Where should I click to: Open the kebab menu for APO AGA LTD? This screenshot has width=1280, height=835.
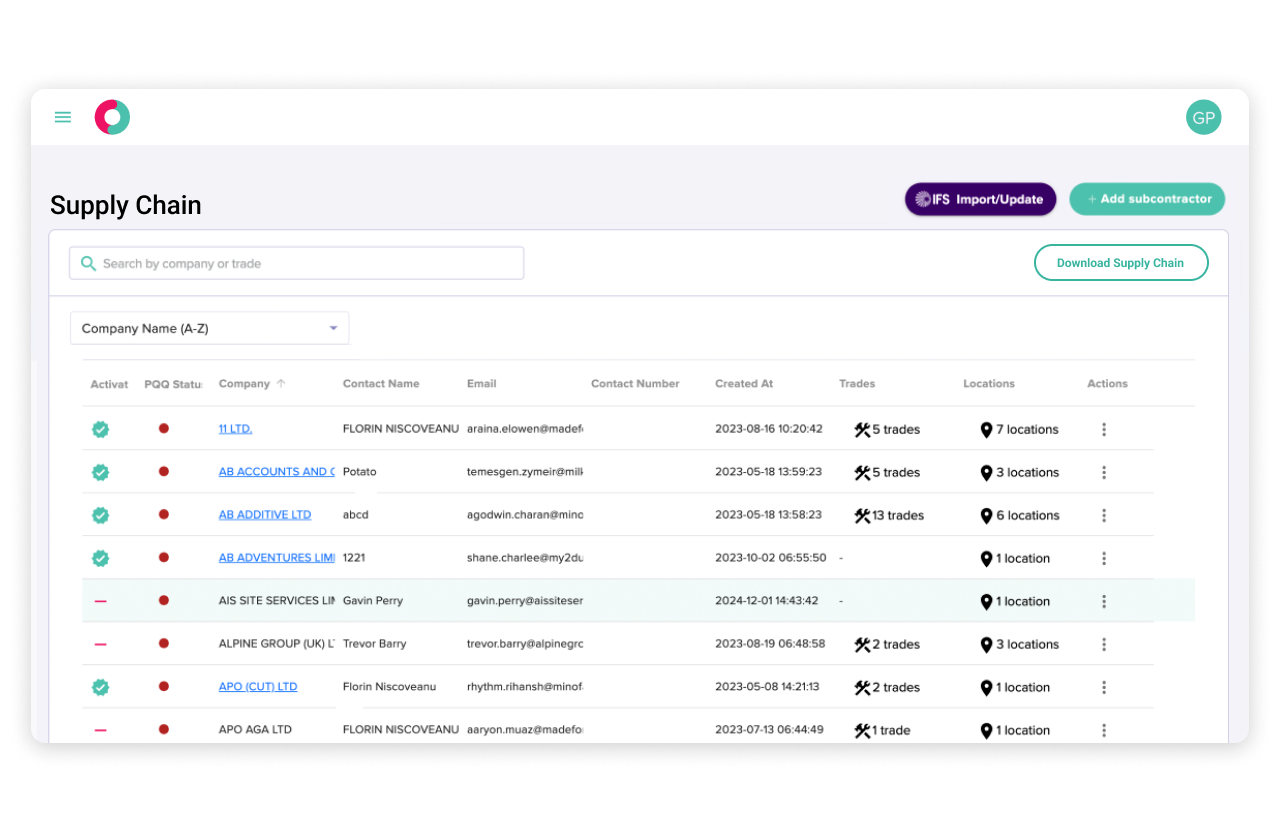[x=1104, y=729]
